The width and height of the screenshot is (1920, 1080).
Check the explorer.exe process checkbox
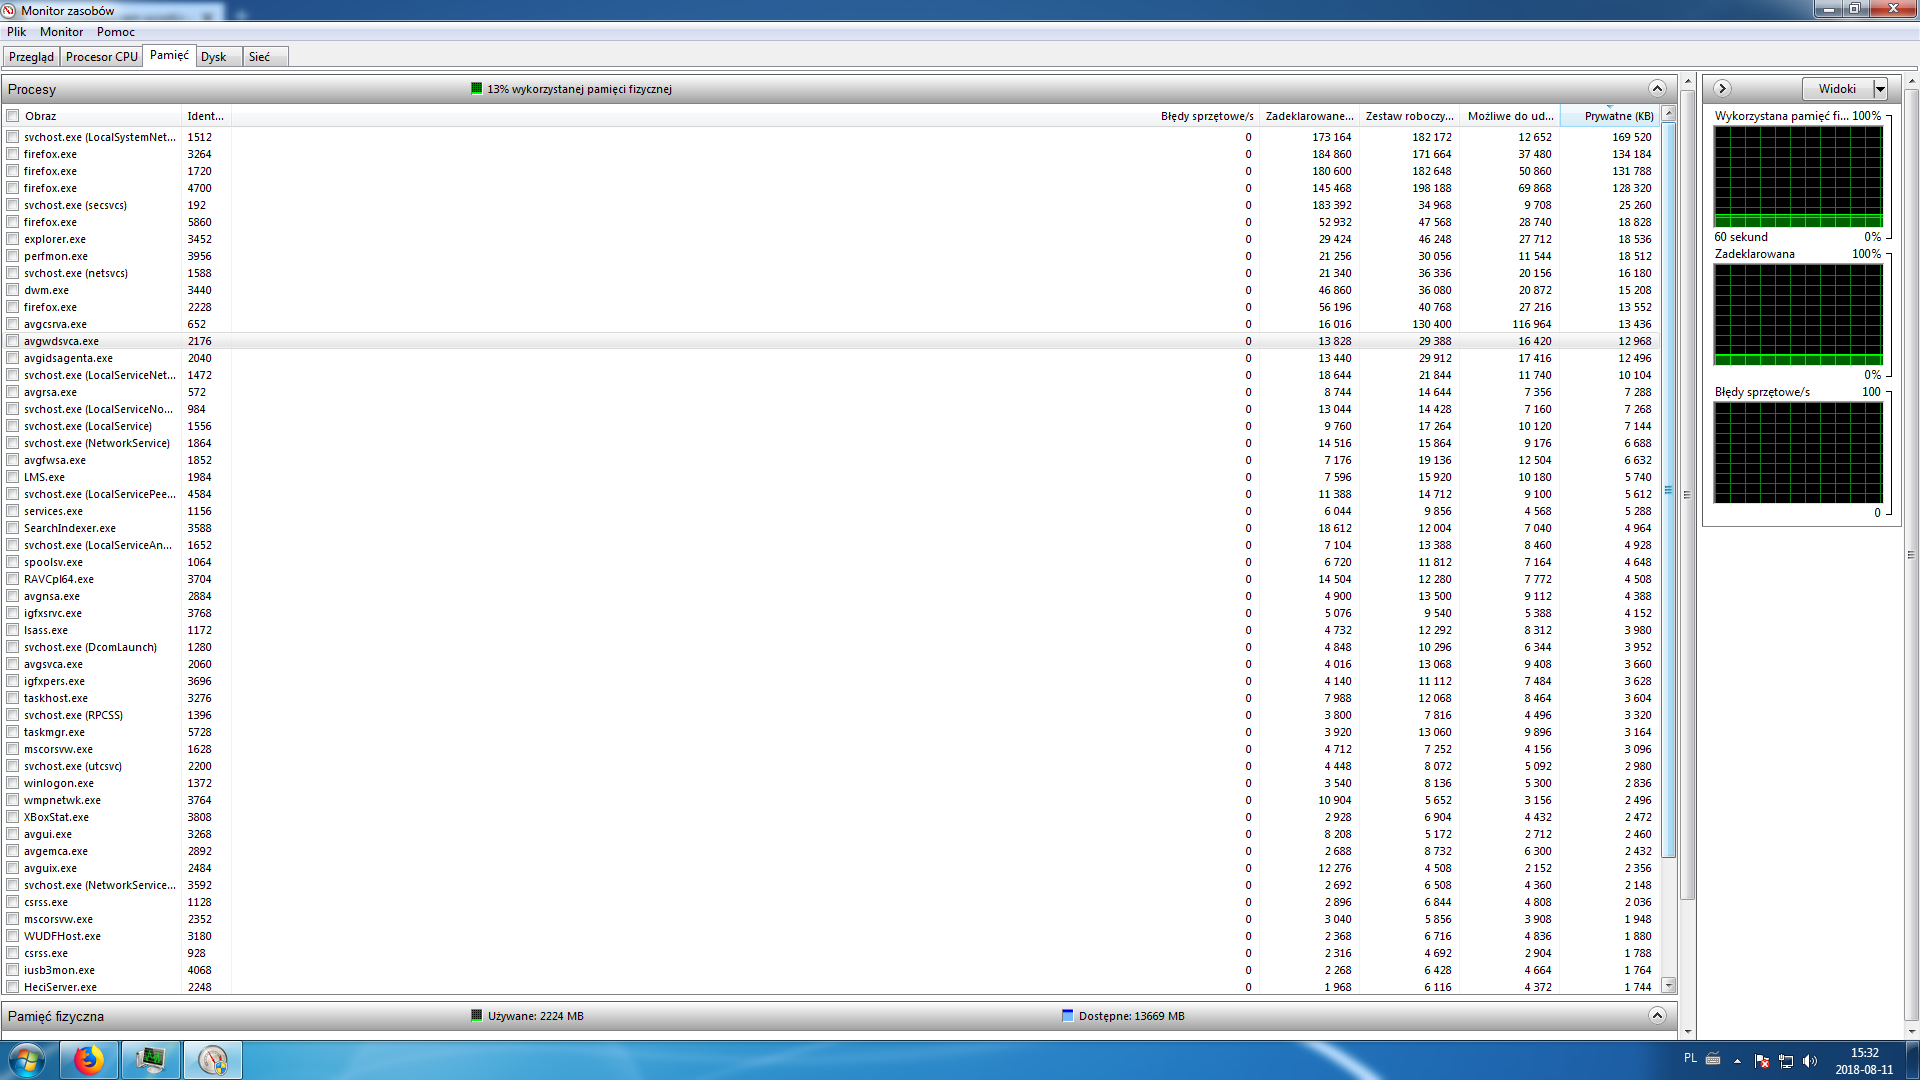click(13, 239)
